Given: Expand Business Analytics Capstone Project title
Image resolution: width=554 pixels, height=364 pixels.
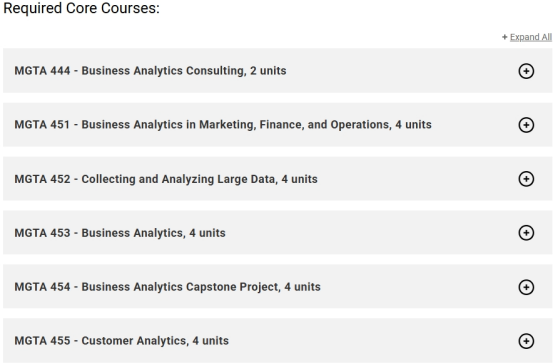Looking at the screenshot, I should tap(167, 287).
